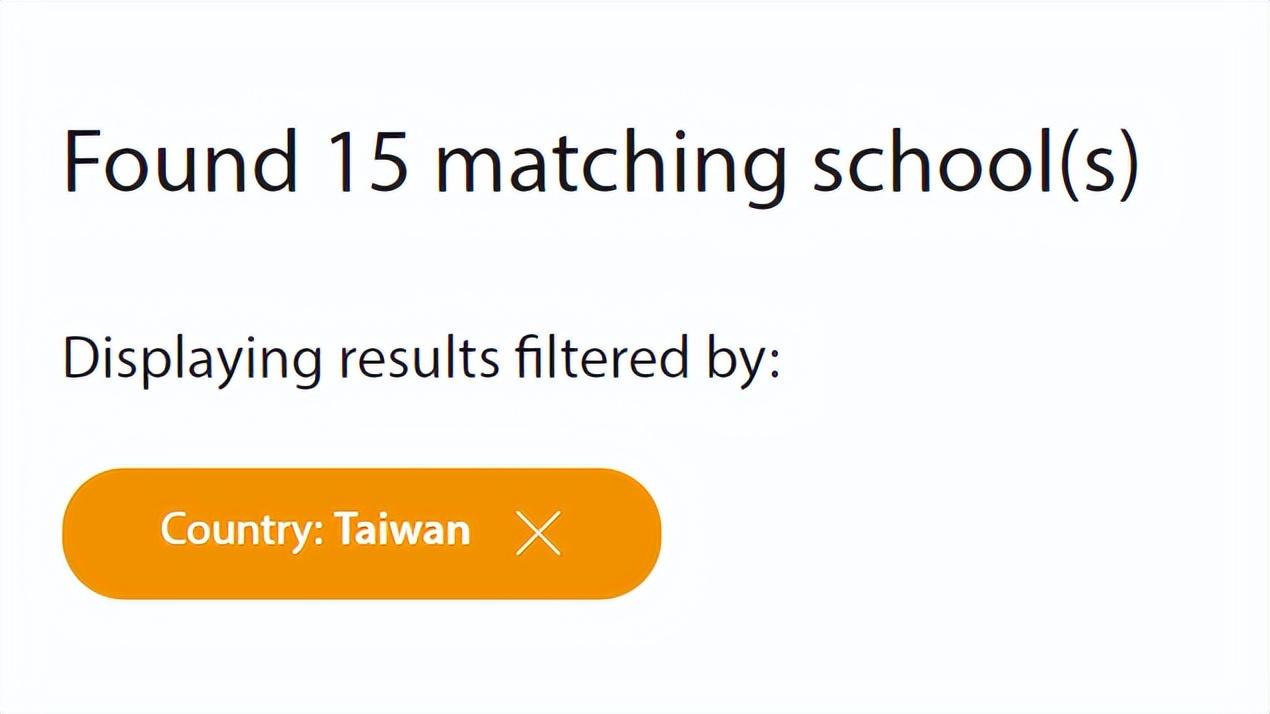Click the Displaying results filtered by: text
1270x714 pixels.
(x=420, y=358)
